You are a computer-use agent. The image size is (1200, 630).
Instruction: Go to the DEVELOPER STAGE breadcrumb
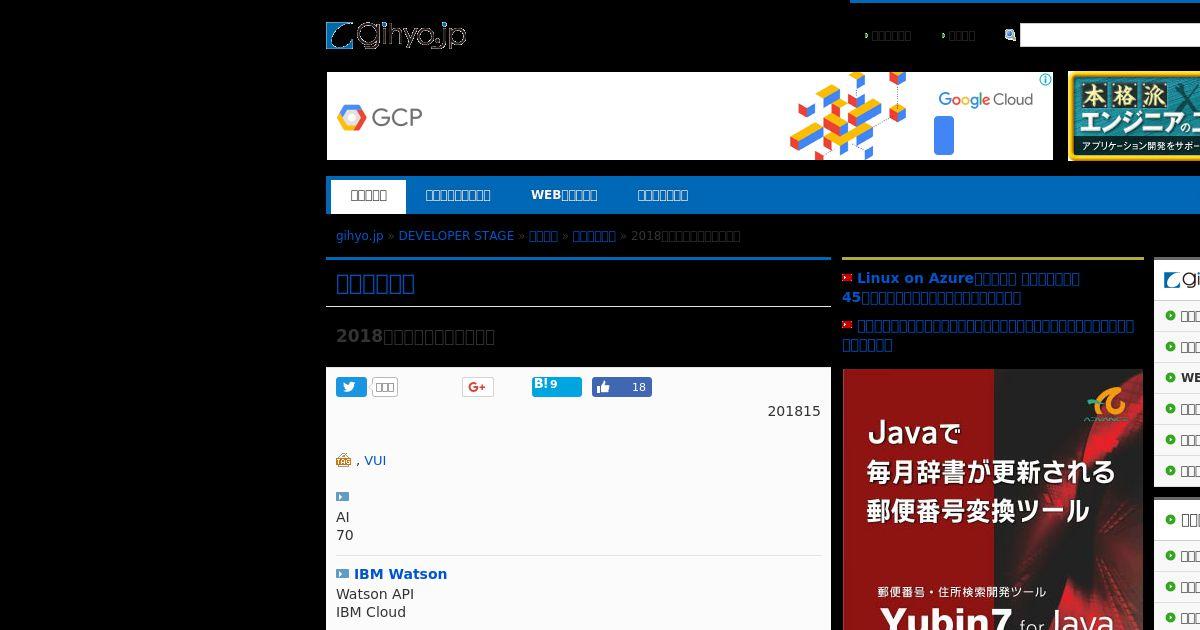coord(456,236)
